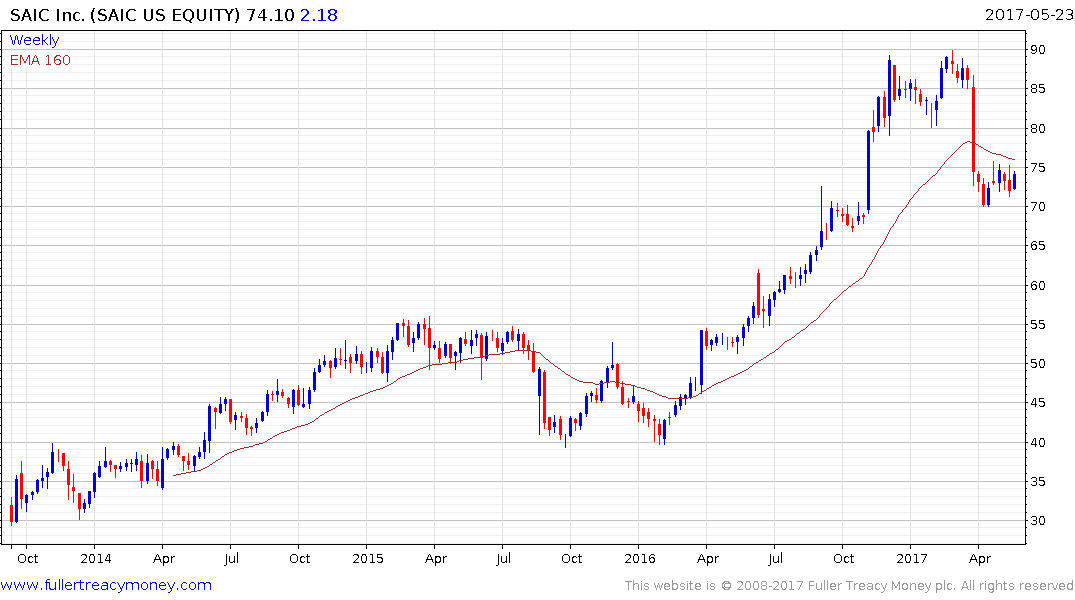Select the chart title 'SAIC Inc. (SAIC US EQUITY)'
Image resolution: width=1075 pixels, height=600 pixels.
point(125,15)
